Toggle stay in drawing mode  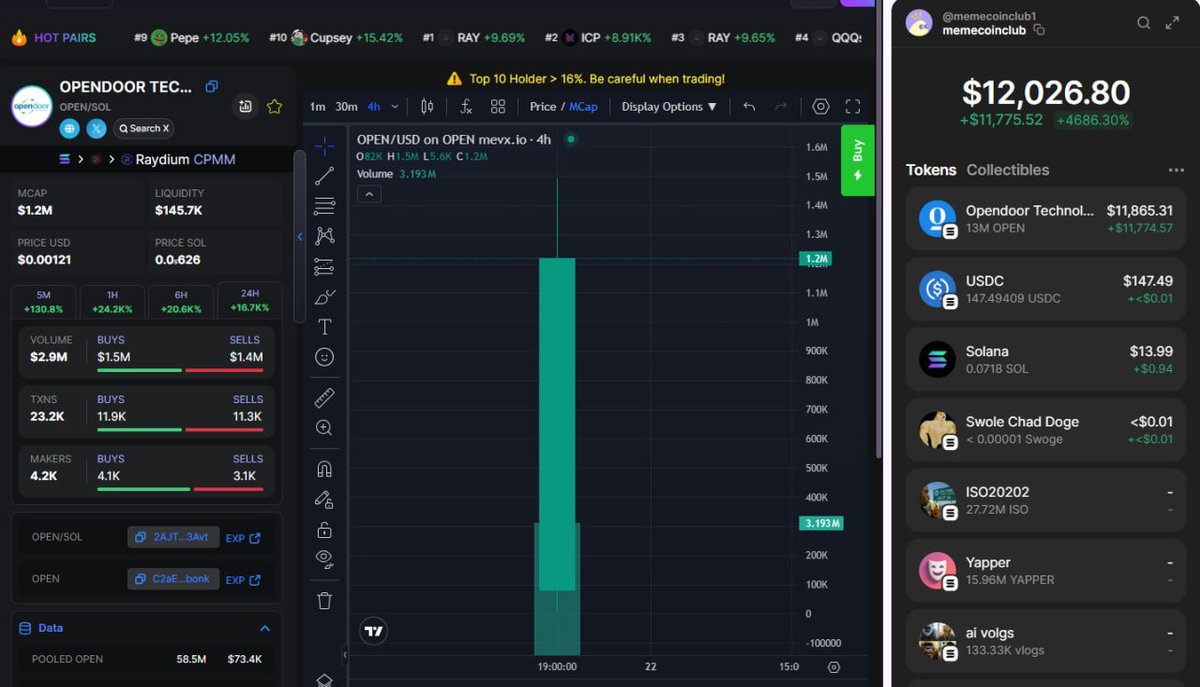tap(324, 499)
